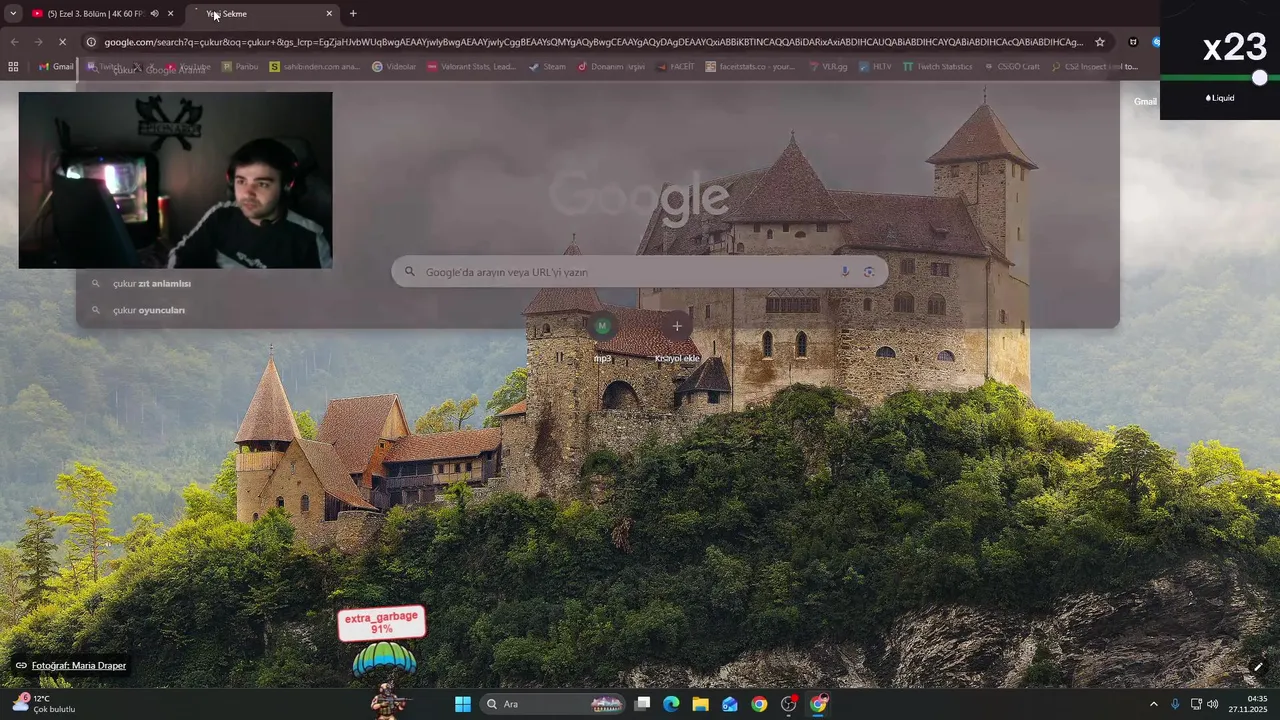Open a new tab with plus button

click(x=353, y=14)
